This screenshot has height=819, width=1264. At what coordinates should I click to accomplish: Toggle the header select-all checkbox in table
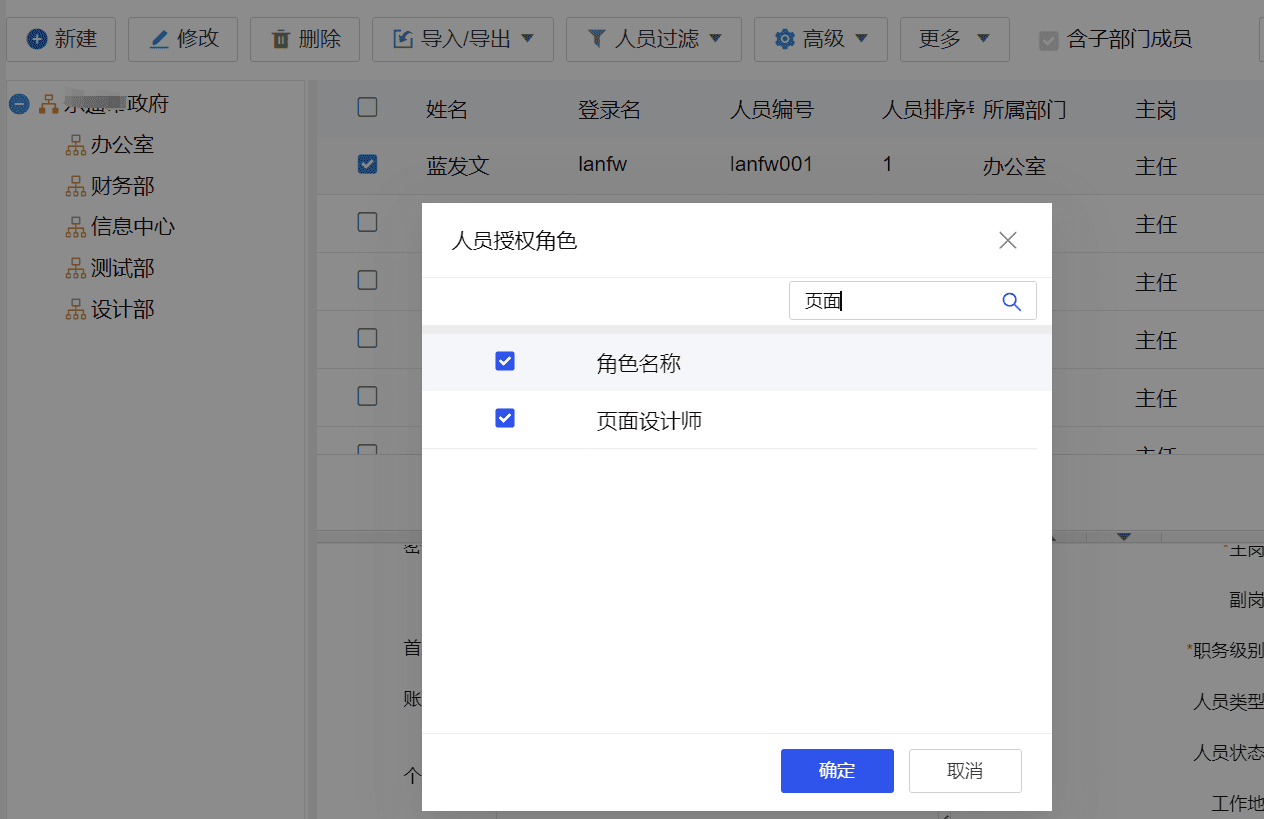367,107
